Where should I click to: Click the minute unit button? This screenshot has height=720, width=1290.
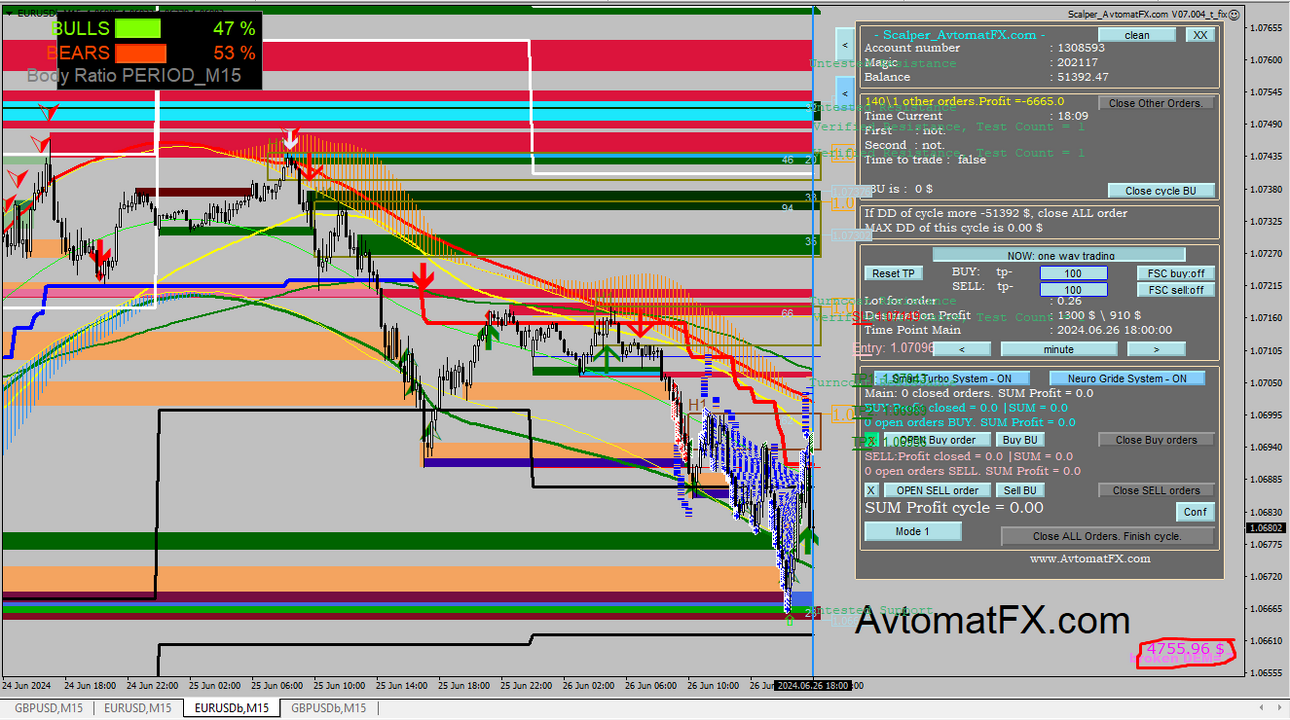pyautogui.click(x=1059, y=349)
